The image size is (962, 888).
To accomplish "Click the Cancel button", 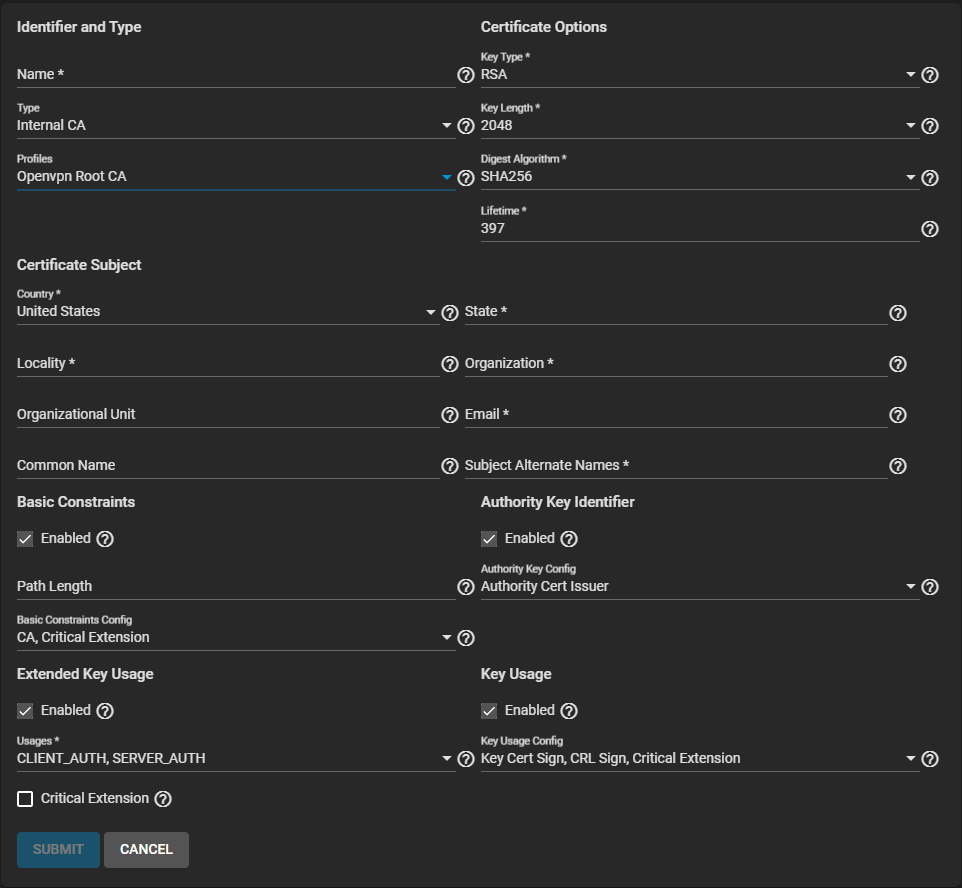I will (x=146, y=849).
